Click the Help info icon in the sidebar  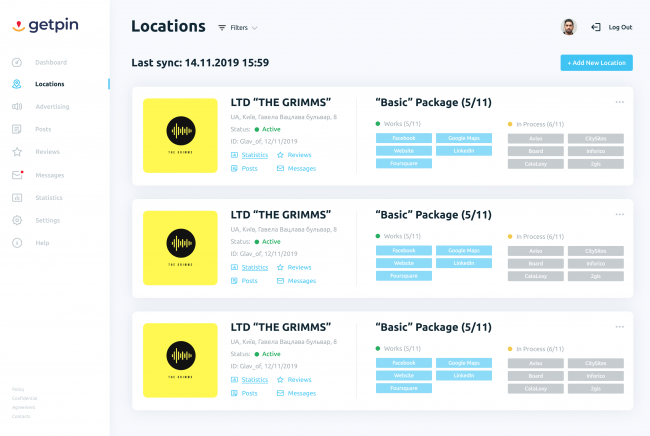(17, 243)
